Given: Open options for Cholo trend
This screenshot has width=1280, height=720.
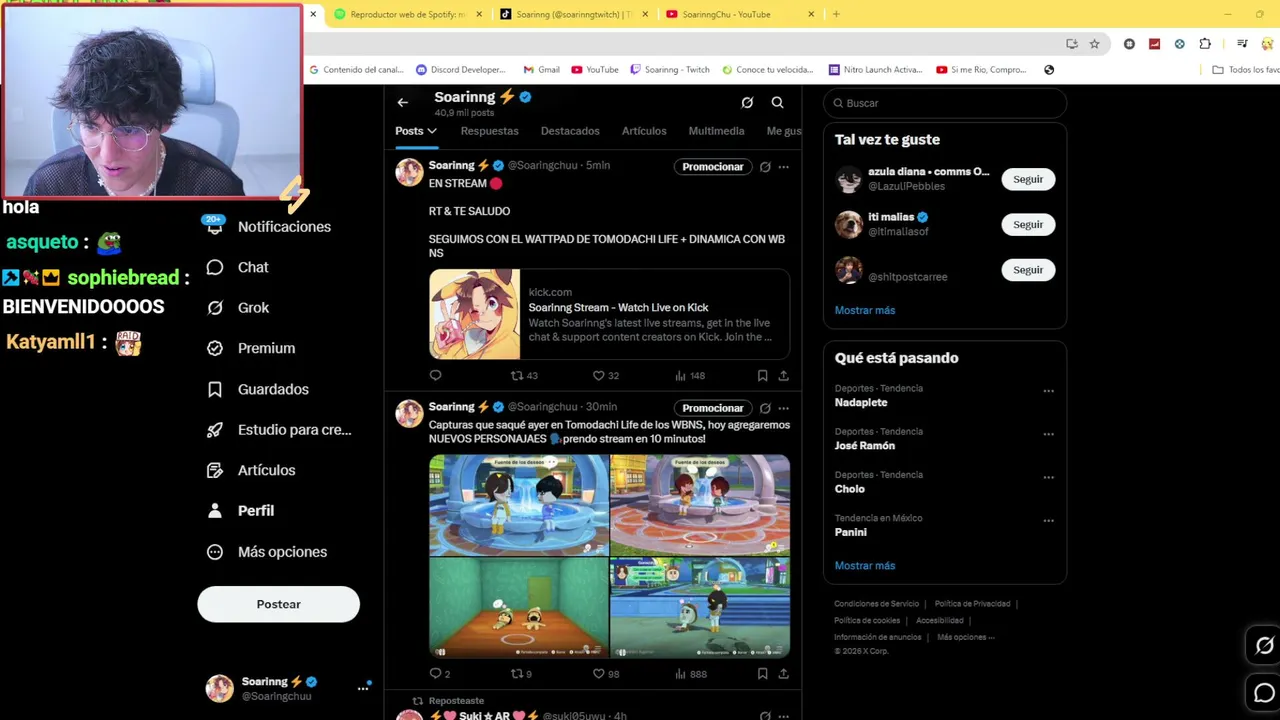Looking at the screenshot, I should 1048,477.
